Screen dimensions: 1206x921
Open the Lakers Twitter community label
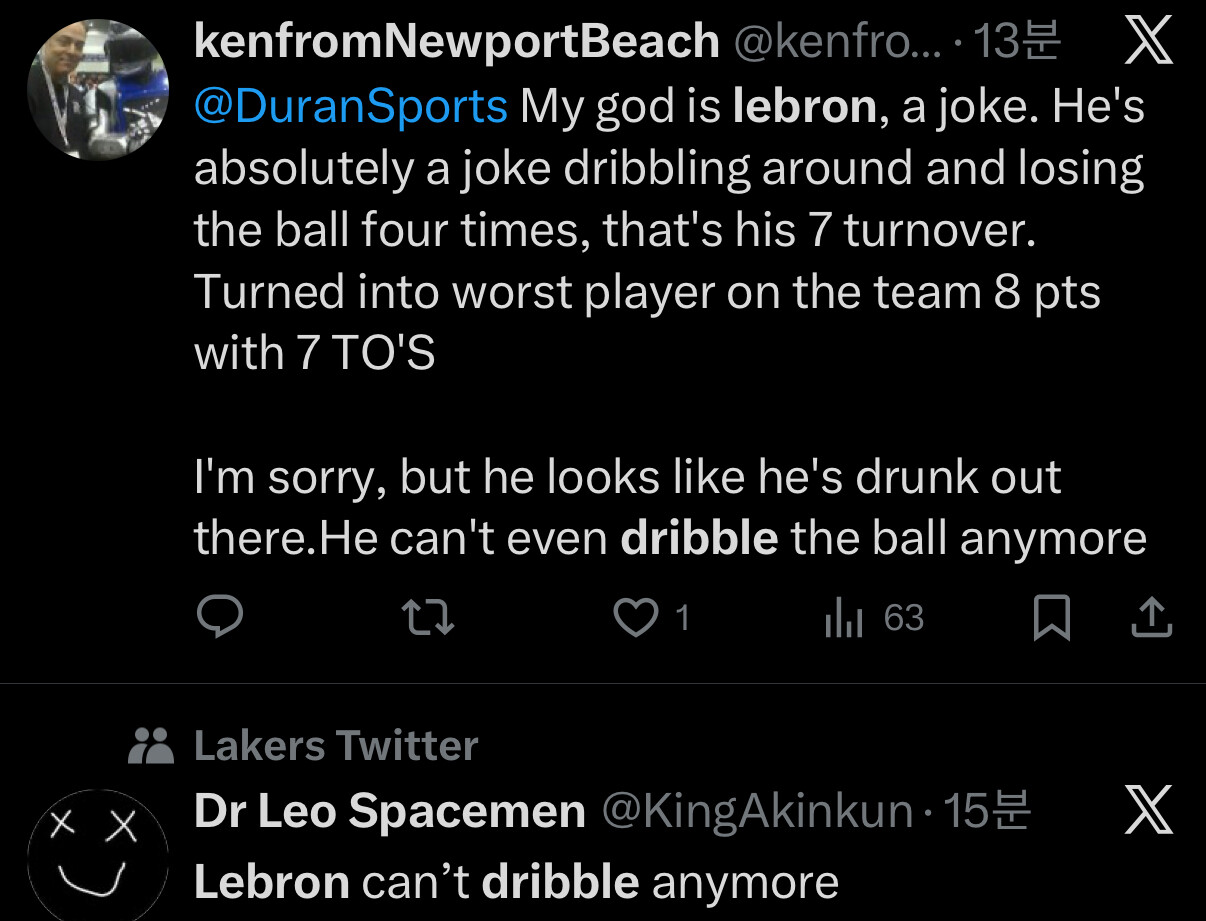point(335,746)
